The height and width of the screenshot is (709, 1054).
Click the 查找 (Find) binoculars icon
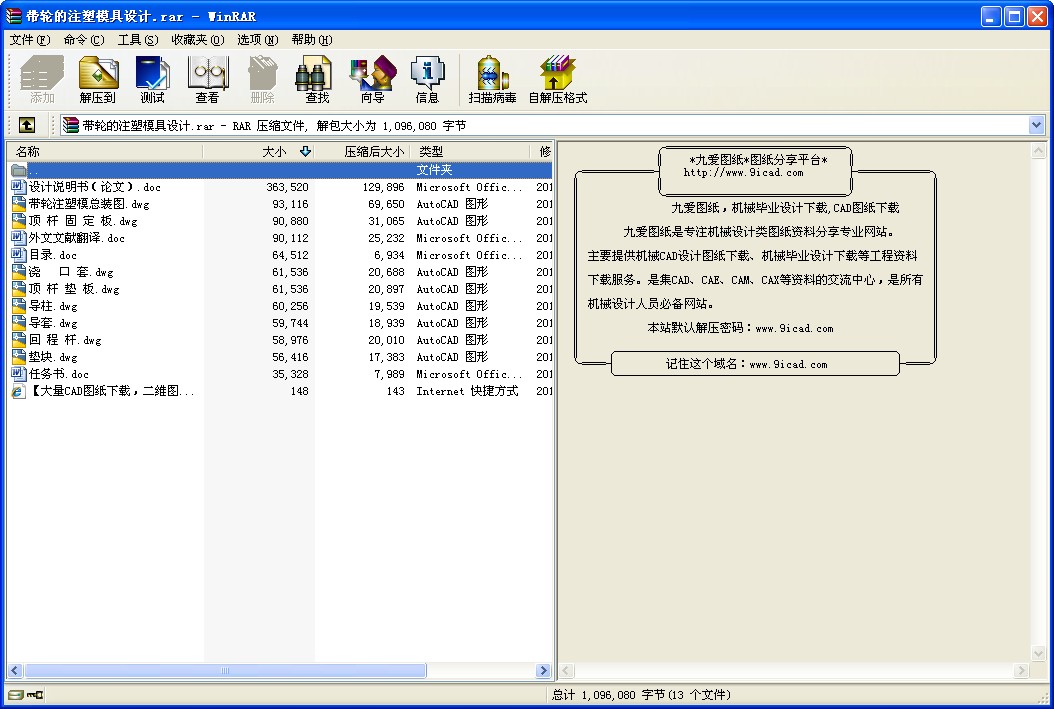click(317, 80)
